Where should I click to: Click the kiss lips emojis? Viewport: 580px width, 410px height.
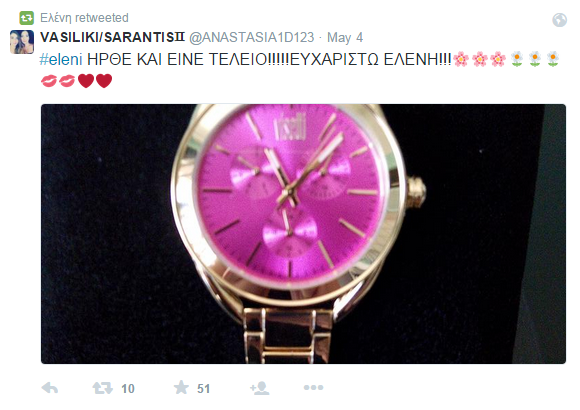tap(58, 81)
